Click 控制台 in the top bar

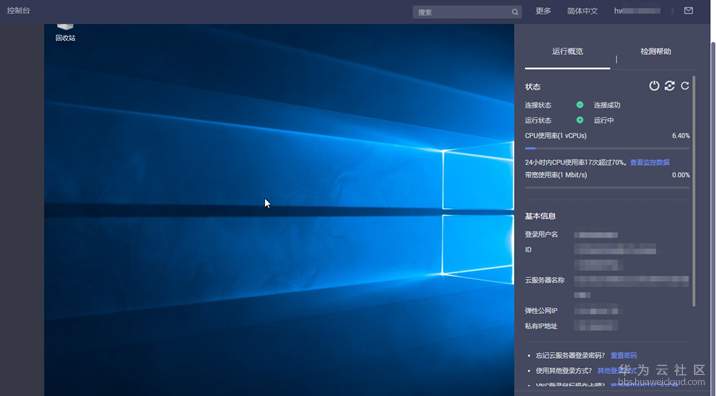[x=19, y=10]
